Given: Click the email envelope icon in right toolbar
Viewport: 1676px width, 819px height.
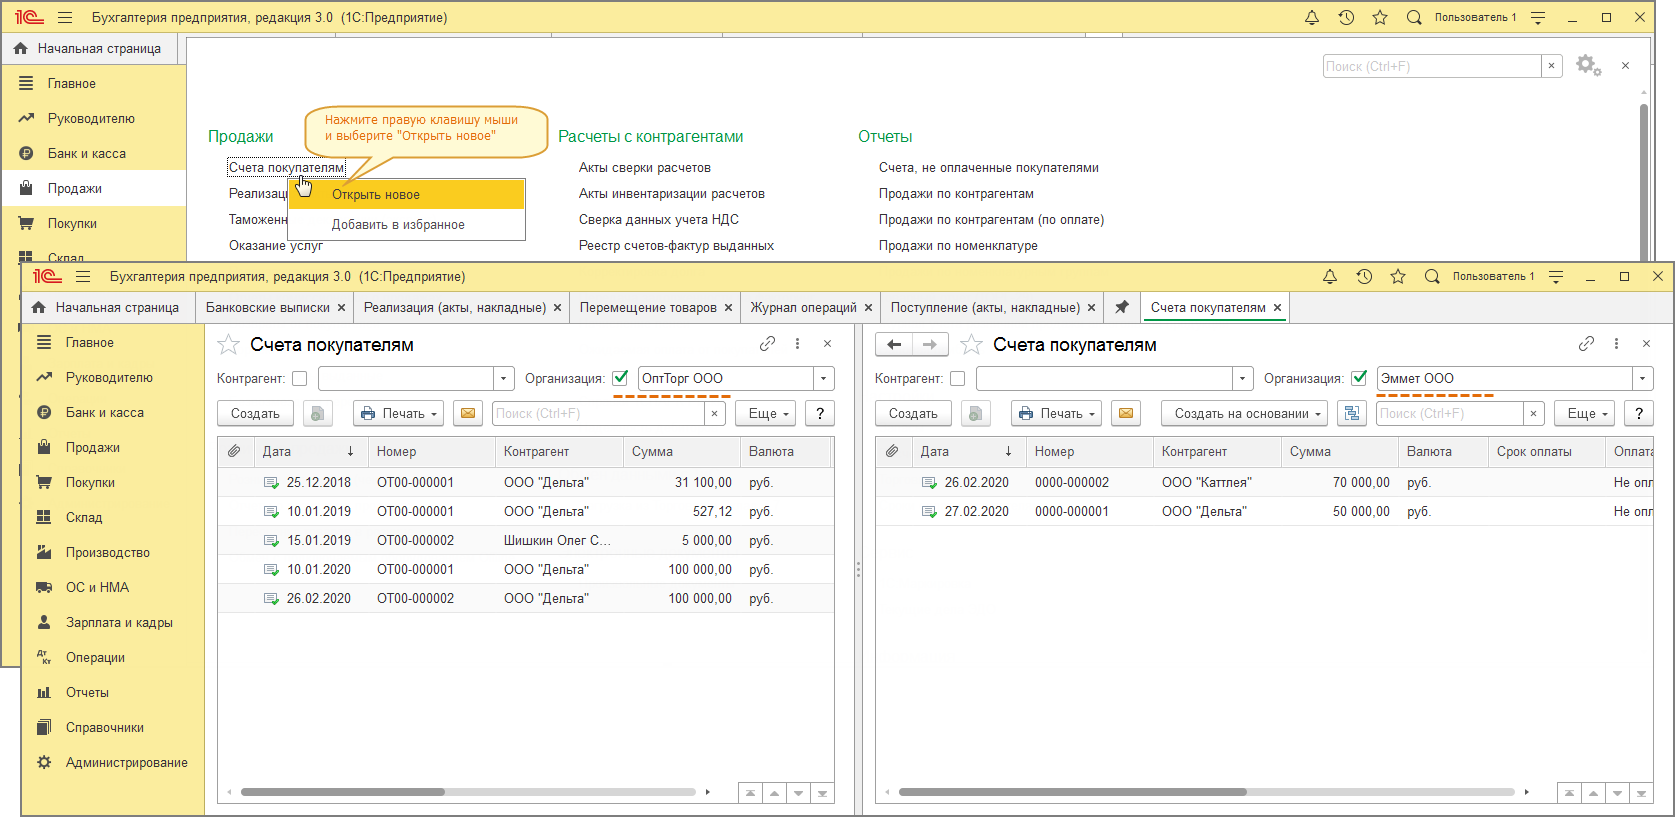Looking at the screenshot, I should tap(1126, 414).
